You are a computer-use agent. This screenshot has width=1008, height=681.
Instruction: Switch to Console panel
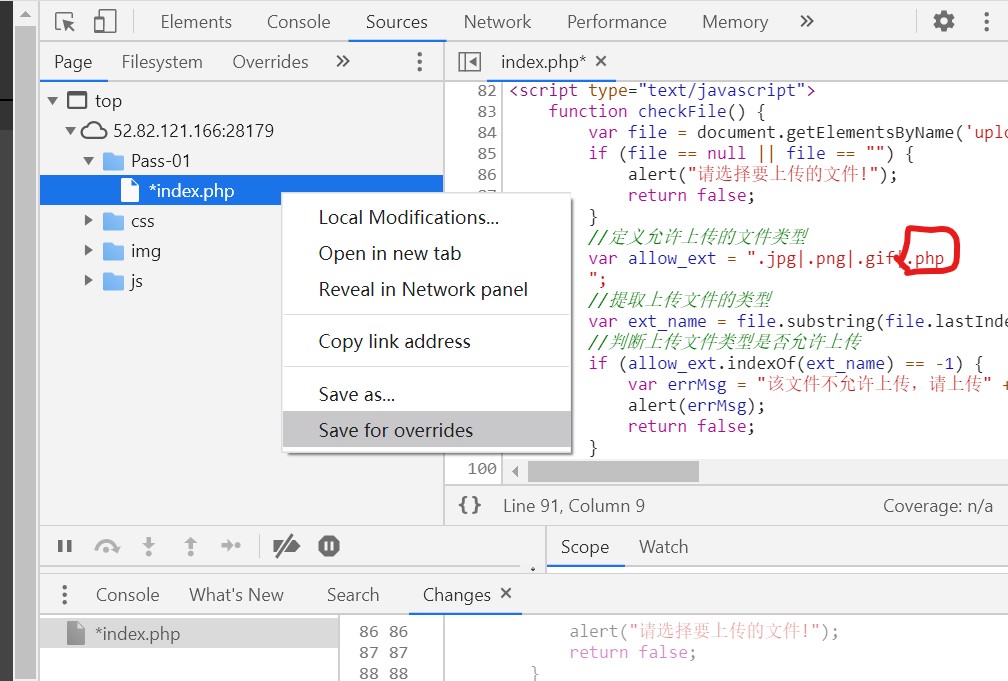pyautogui.click(x=298, y=22)
